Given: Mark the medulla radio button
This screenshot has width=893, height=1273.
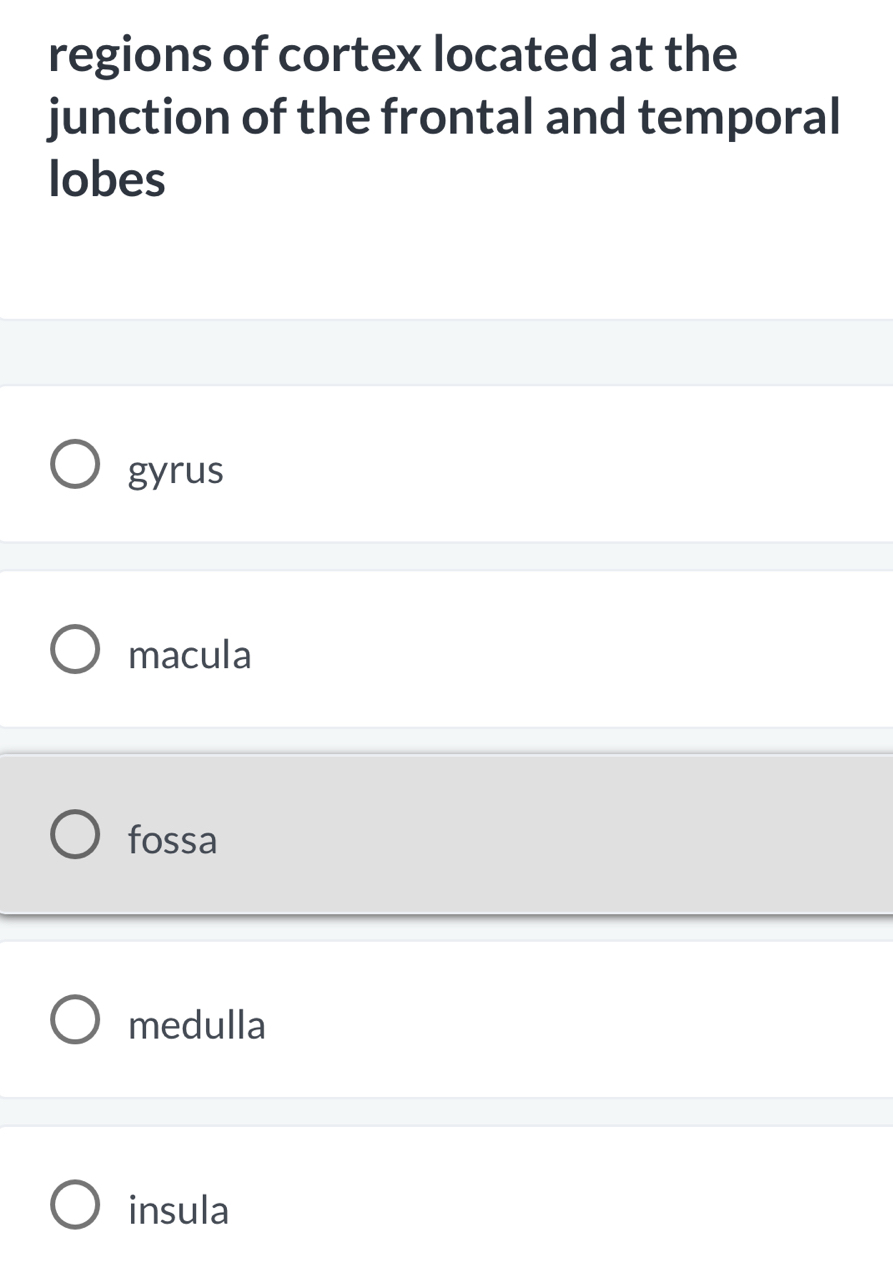Looking at the screenshot, I should (x=75, y=1020).
